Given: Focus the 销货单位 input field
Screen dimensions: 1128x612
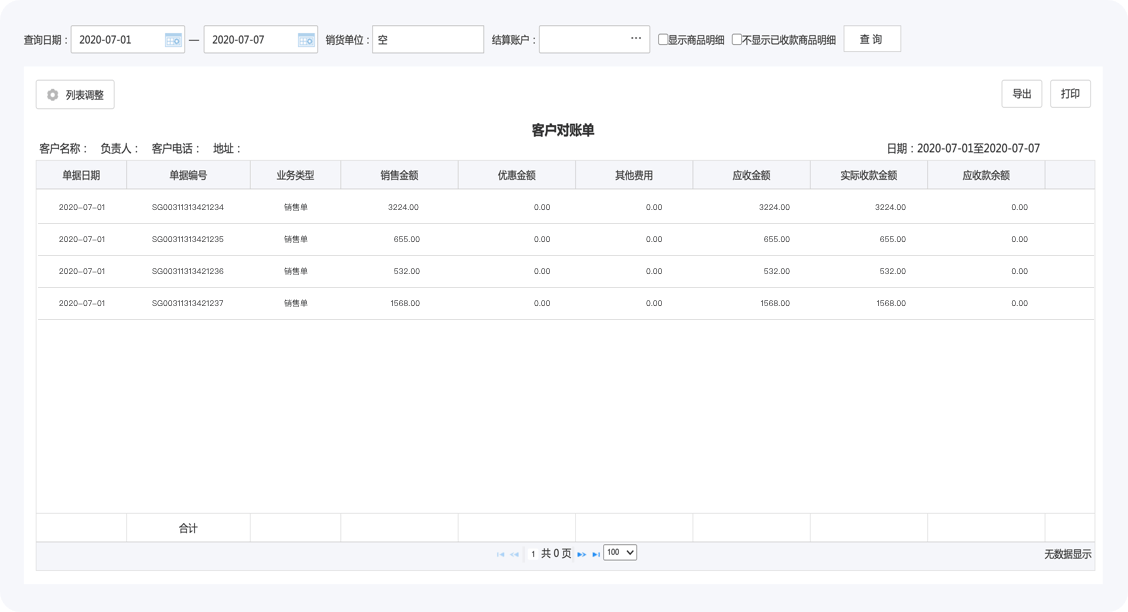Looking at the screenshot, I should click(428, 40).
